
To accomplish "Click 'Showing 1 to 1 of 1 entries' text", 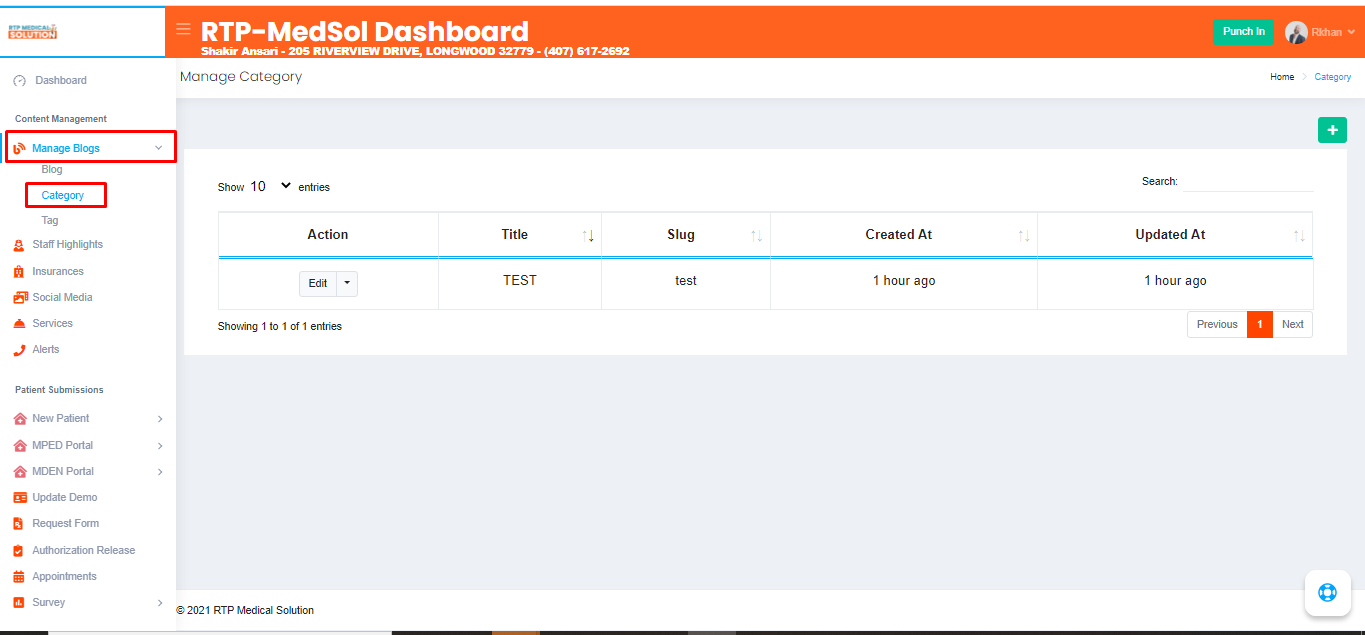I will 280,327.
